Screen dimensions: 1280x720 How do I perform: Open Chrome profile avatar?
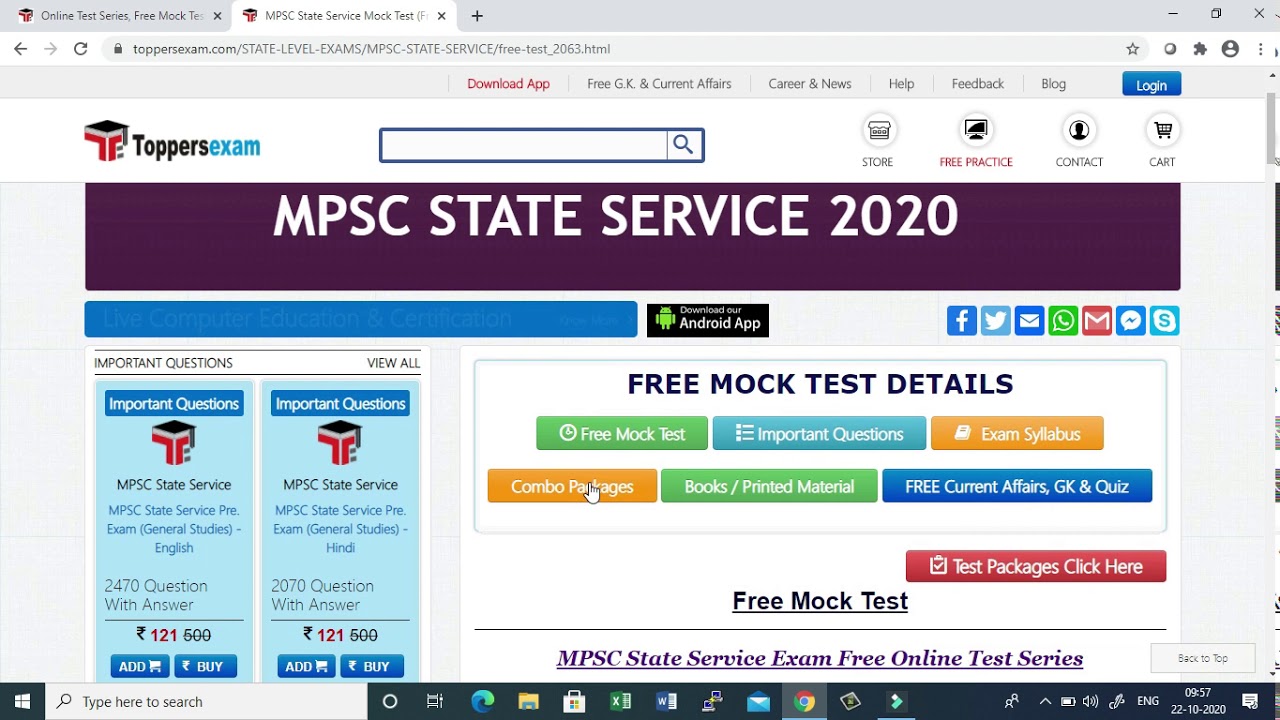1230,49
